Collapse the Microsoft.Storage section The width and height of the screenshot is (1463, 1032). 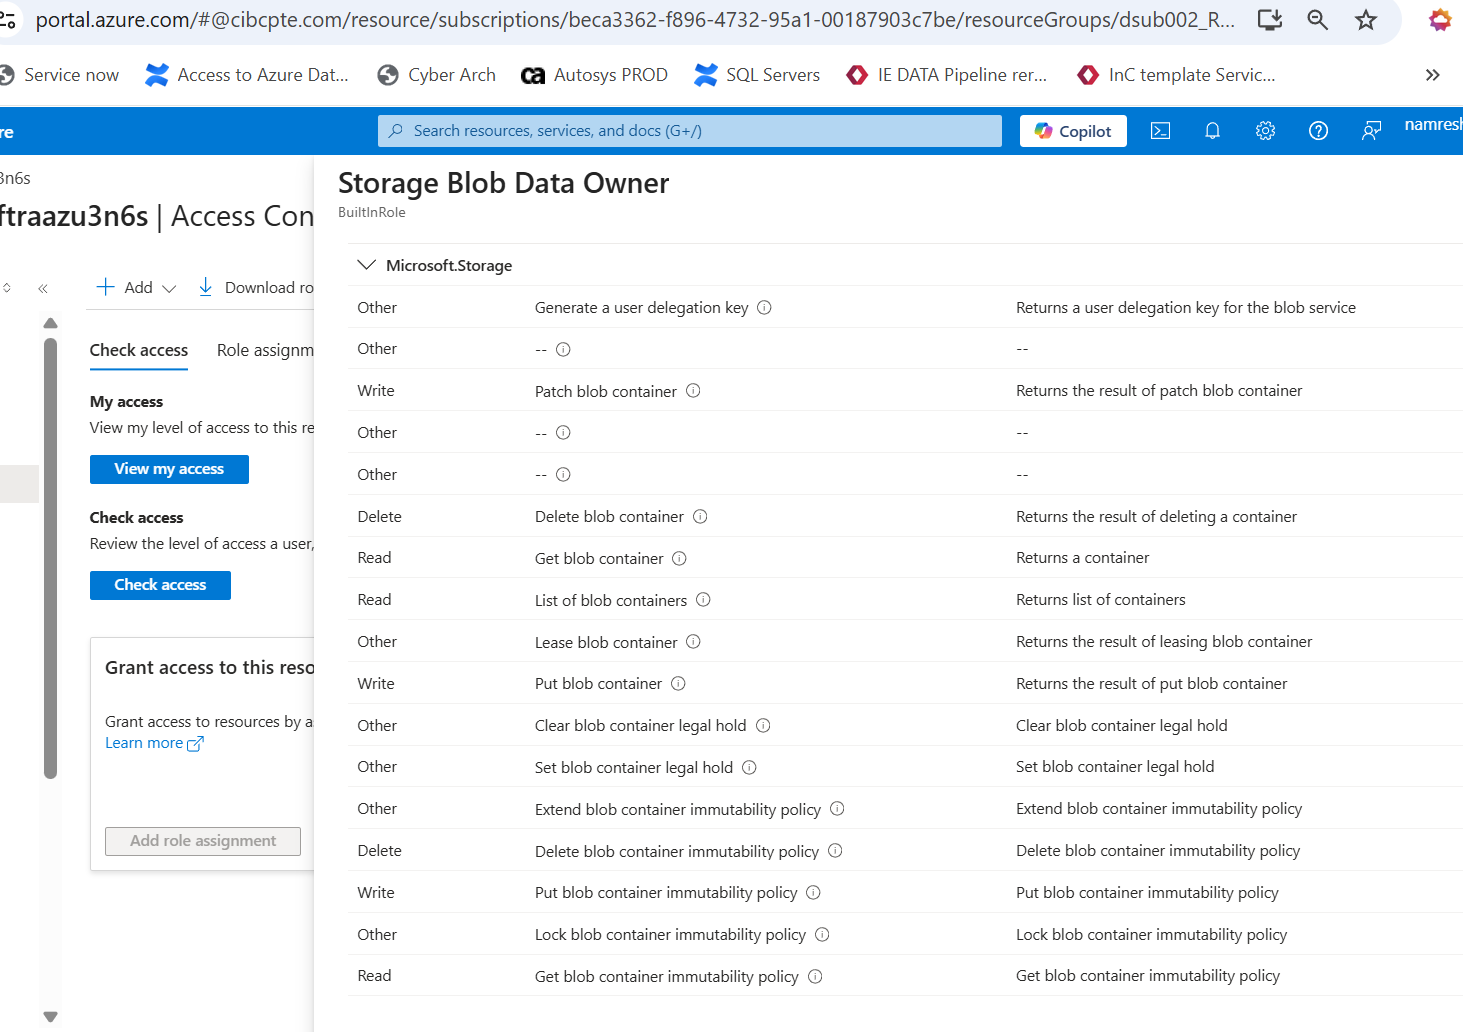click(x=366, y=265)
